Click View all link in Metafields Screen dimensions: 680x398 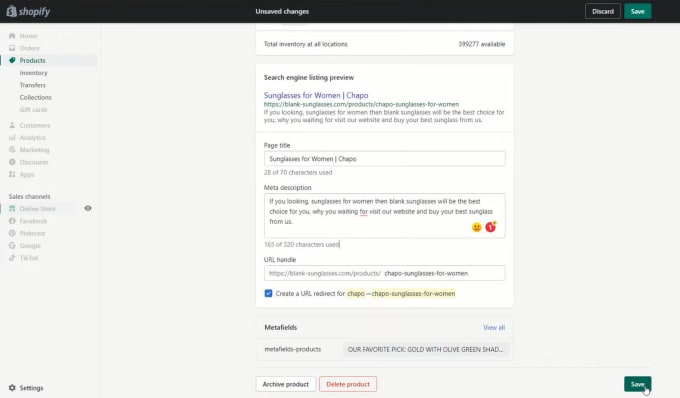(x=494, y=327)
